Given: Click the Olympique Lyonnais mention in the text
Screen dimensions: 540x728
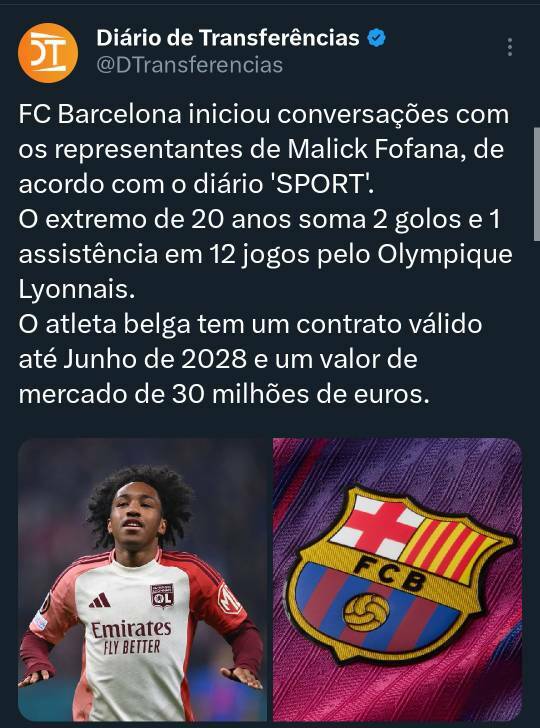Looking at the screenshot, I should point(265,272).
